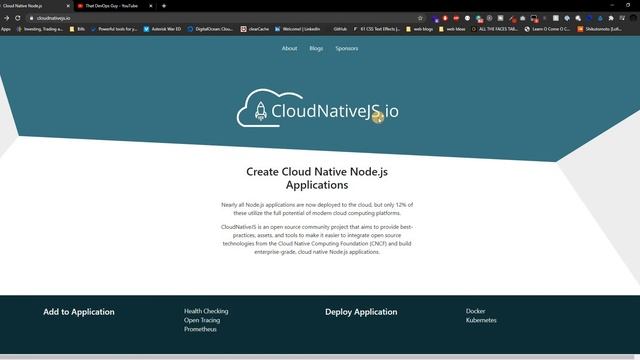Open the DigitalOcean Cloud bookmark
This screenshot has height=360, width=640.
(x=210, y=29)
